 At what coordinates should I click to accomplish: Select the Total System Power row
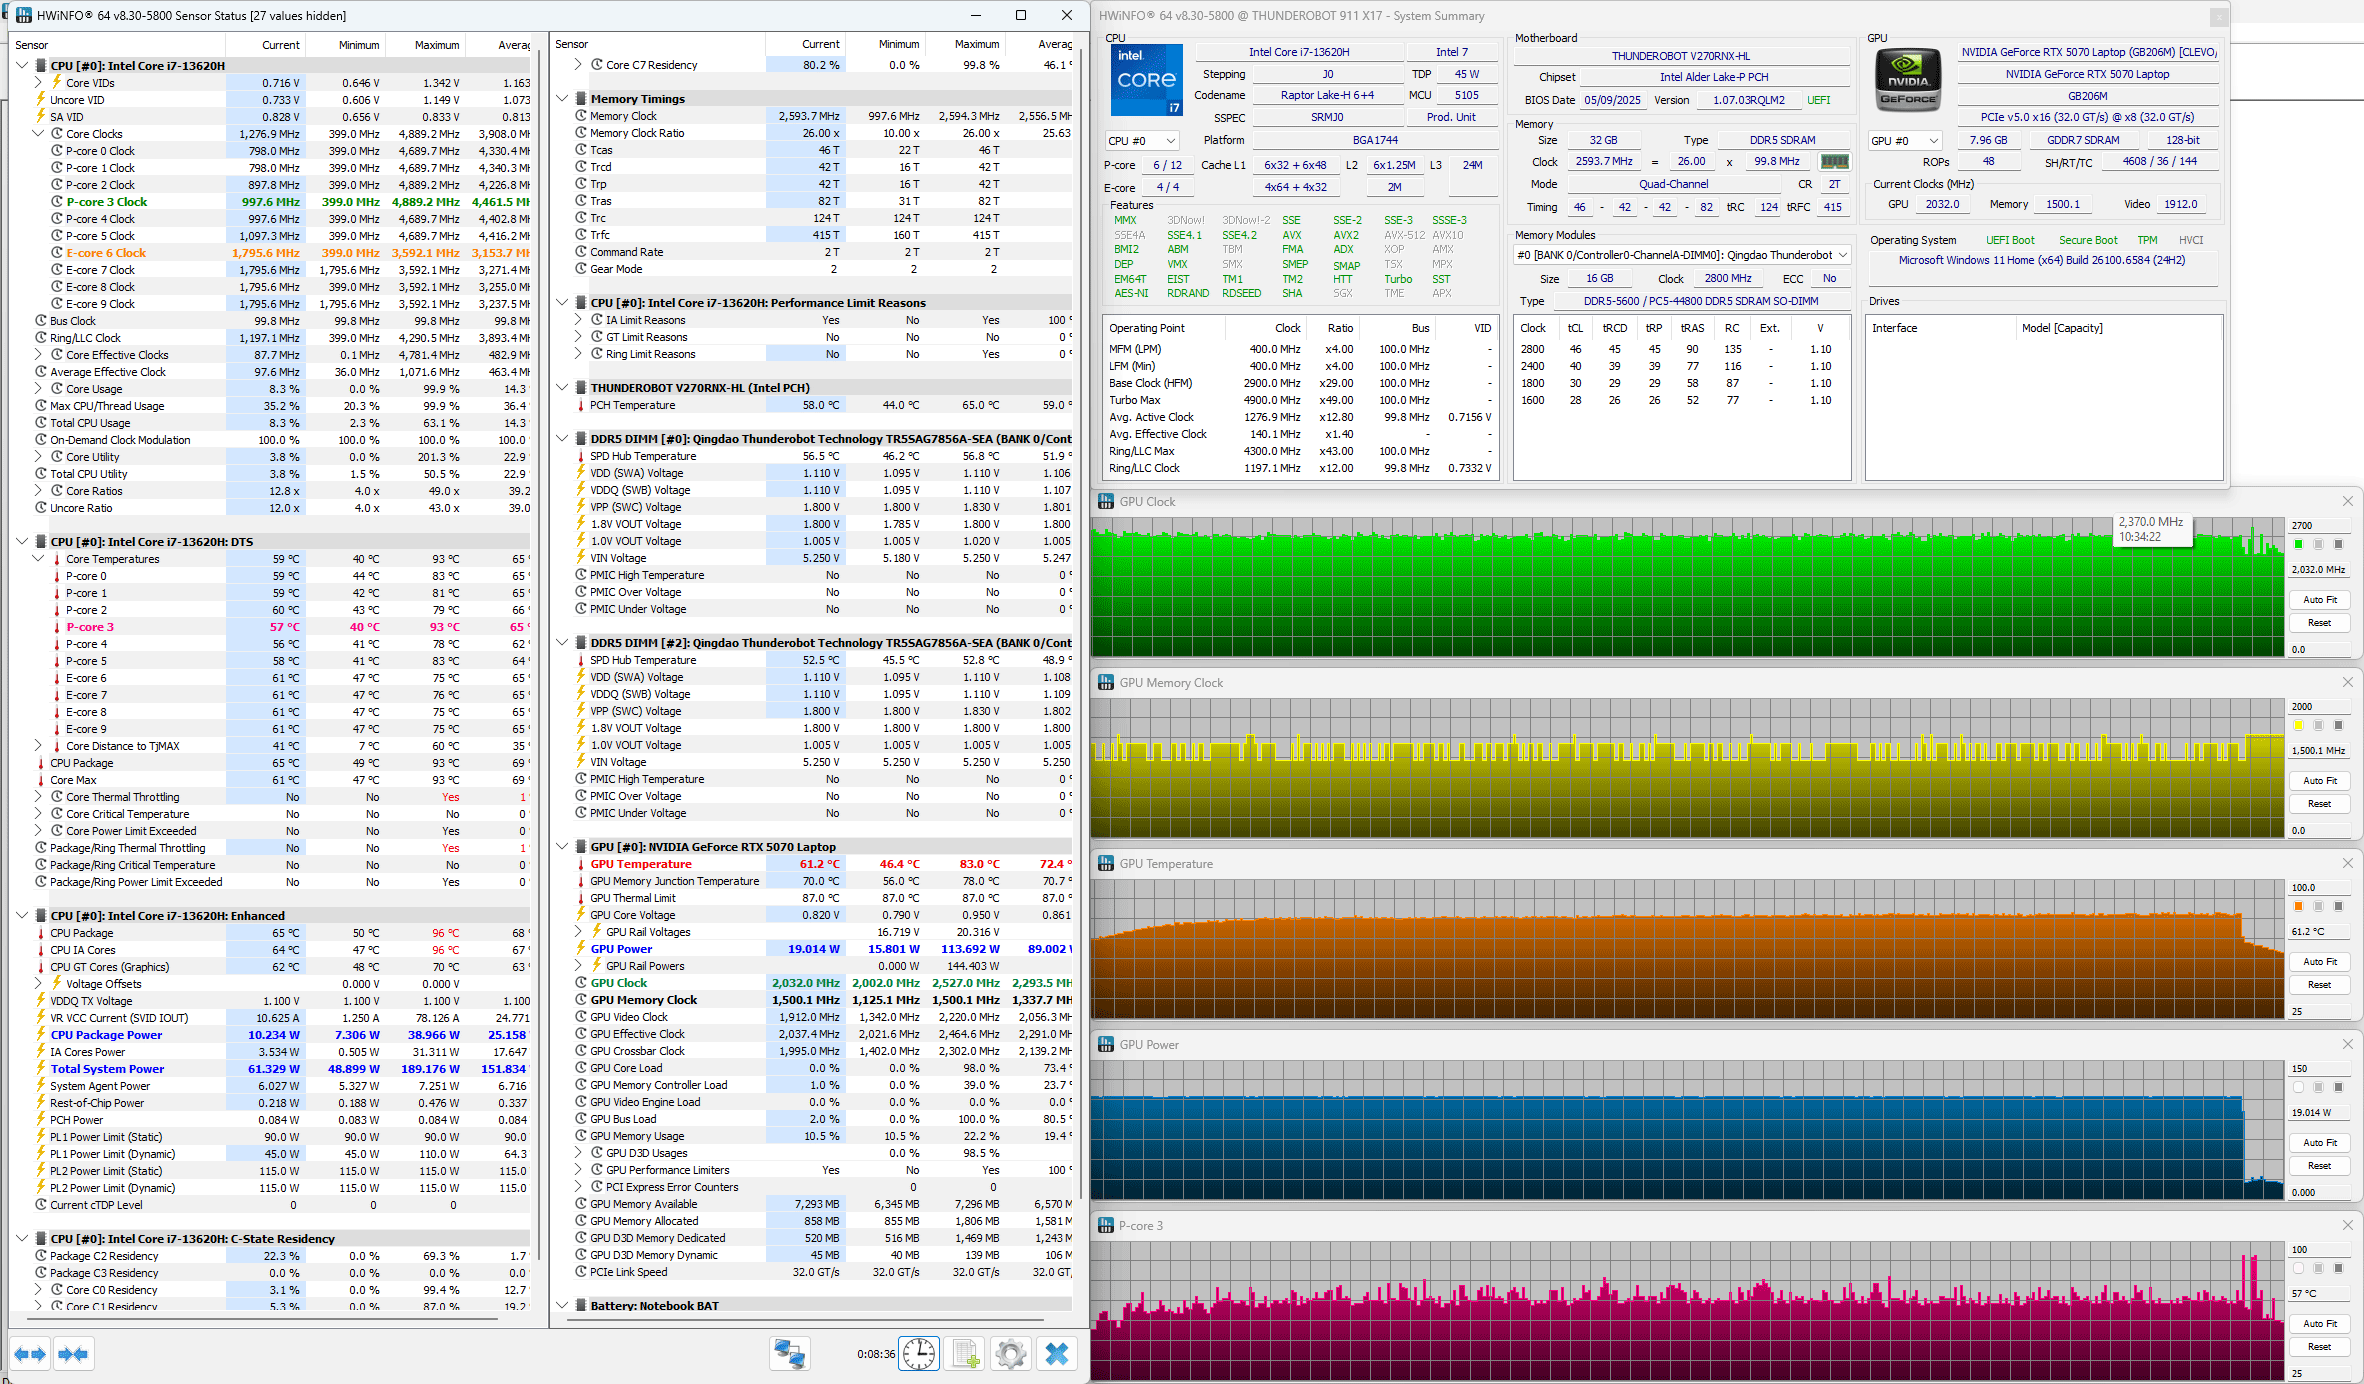click(107, 1069)
